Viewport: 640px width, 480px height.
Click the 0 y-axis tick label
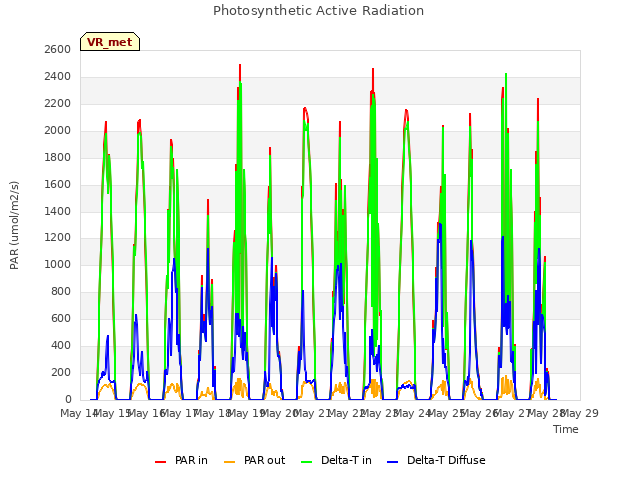[68, 399]
